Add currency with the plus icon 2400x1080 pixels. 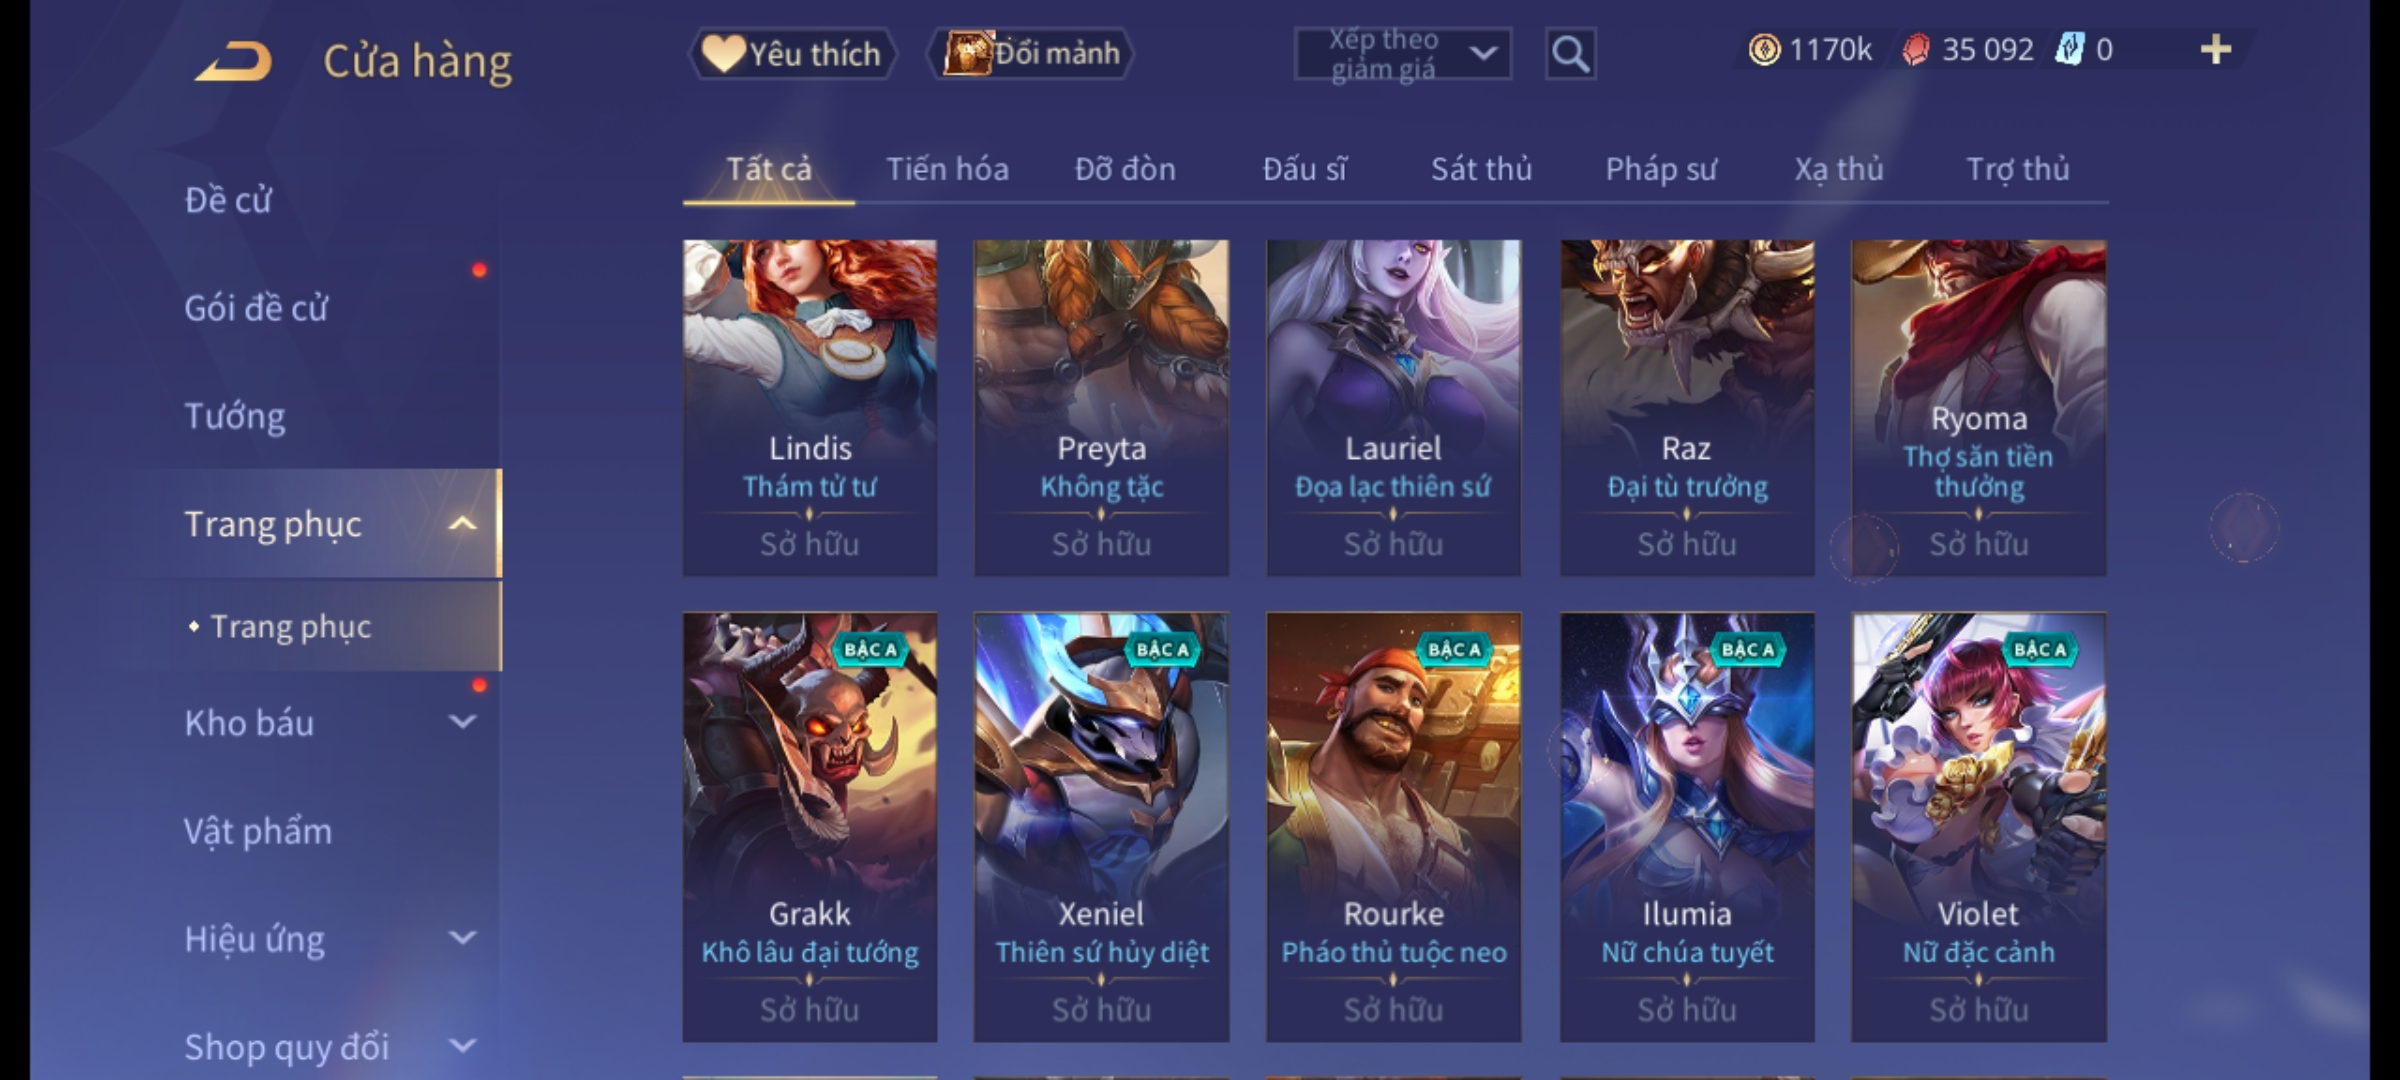click(x=2216, y=50)
